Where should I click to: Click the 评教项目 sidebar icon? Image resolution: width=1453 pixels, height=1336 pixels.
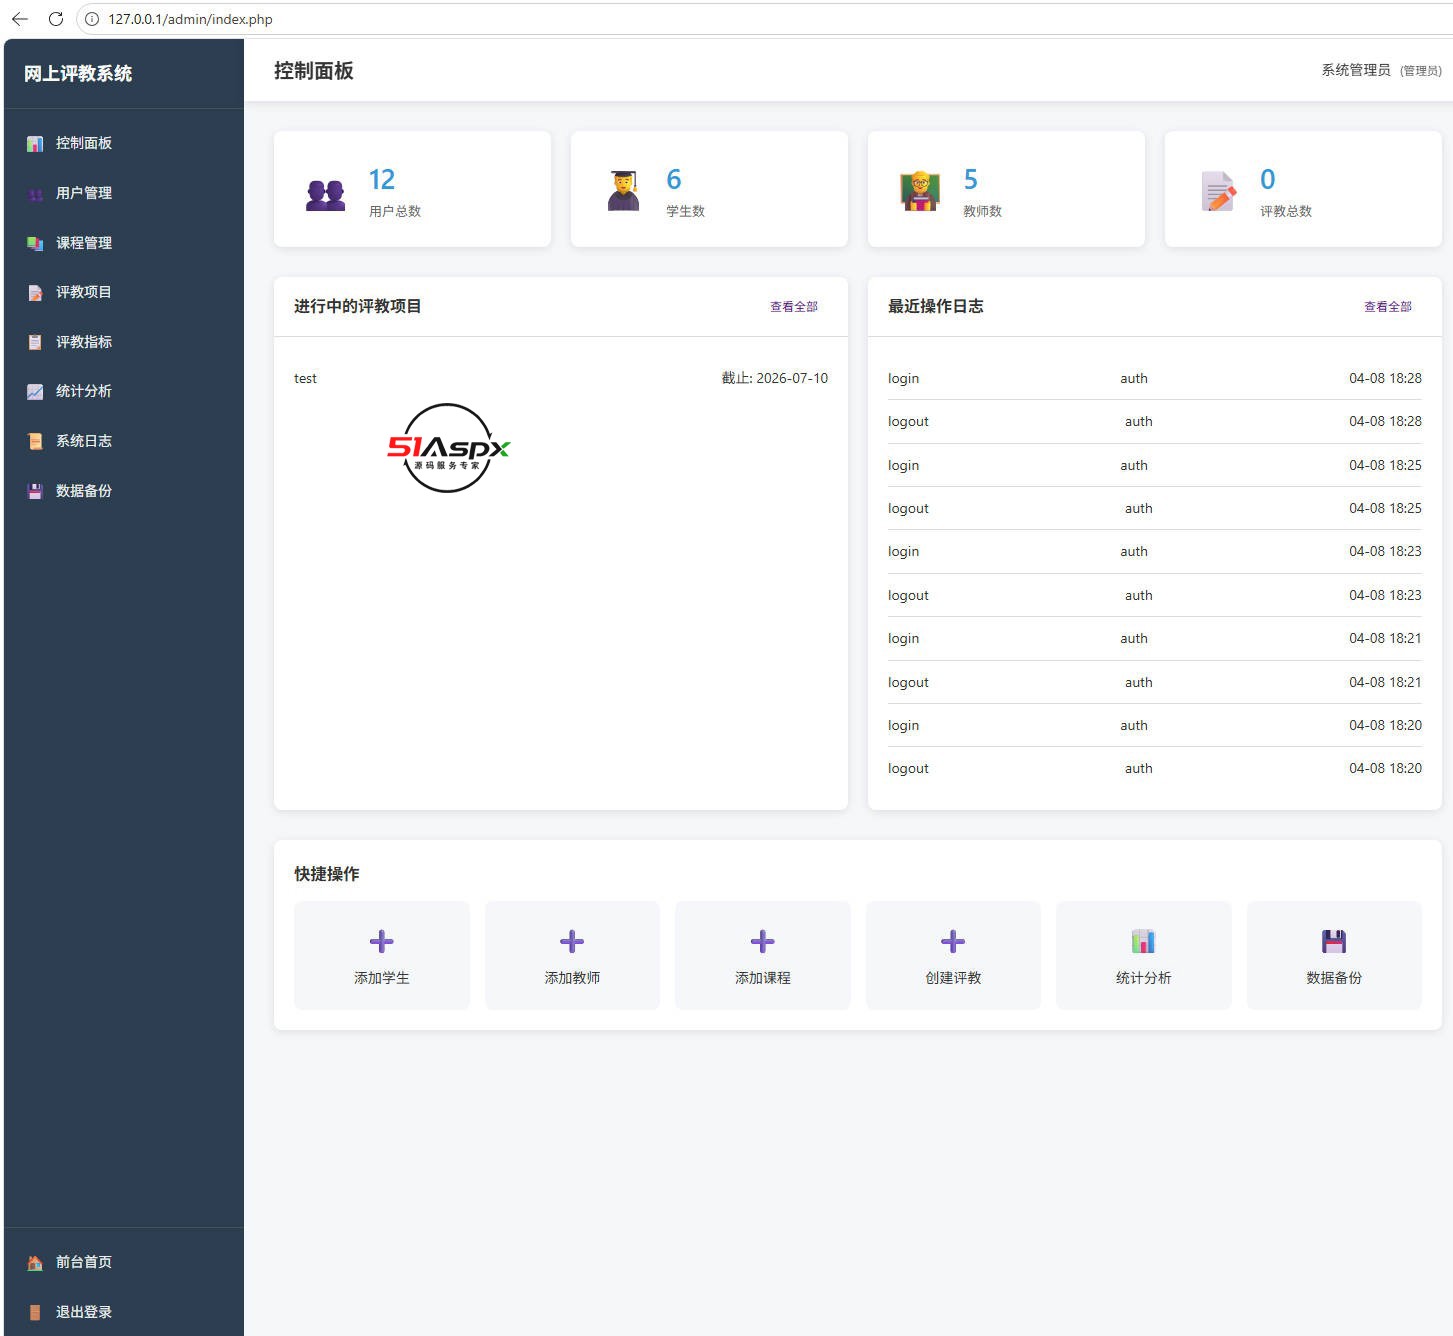click(35, 293)
